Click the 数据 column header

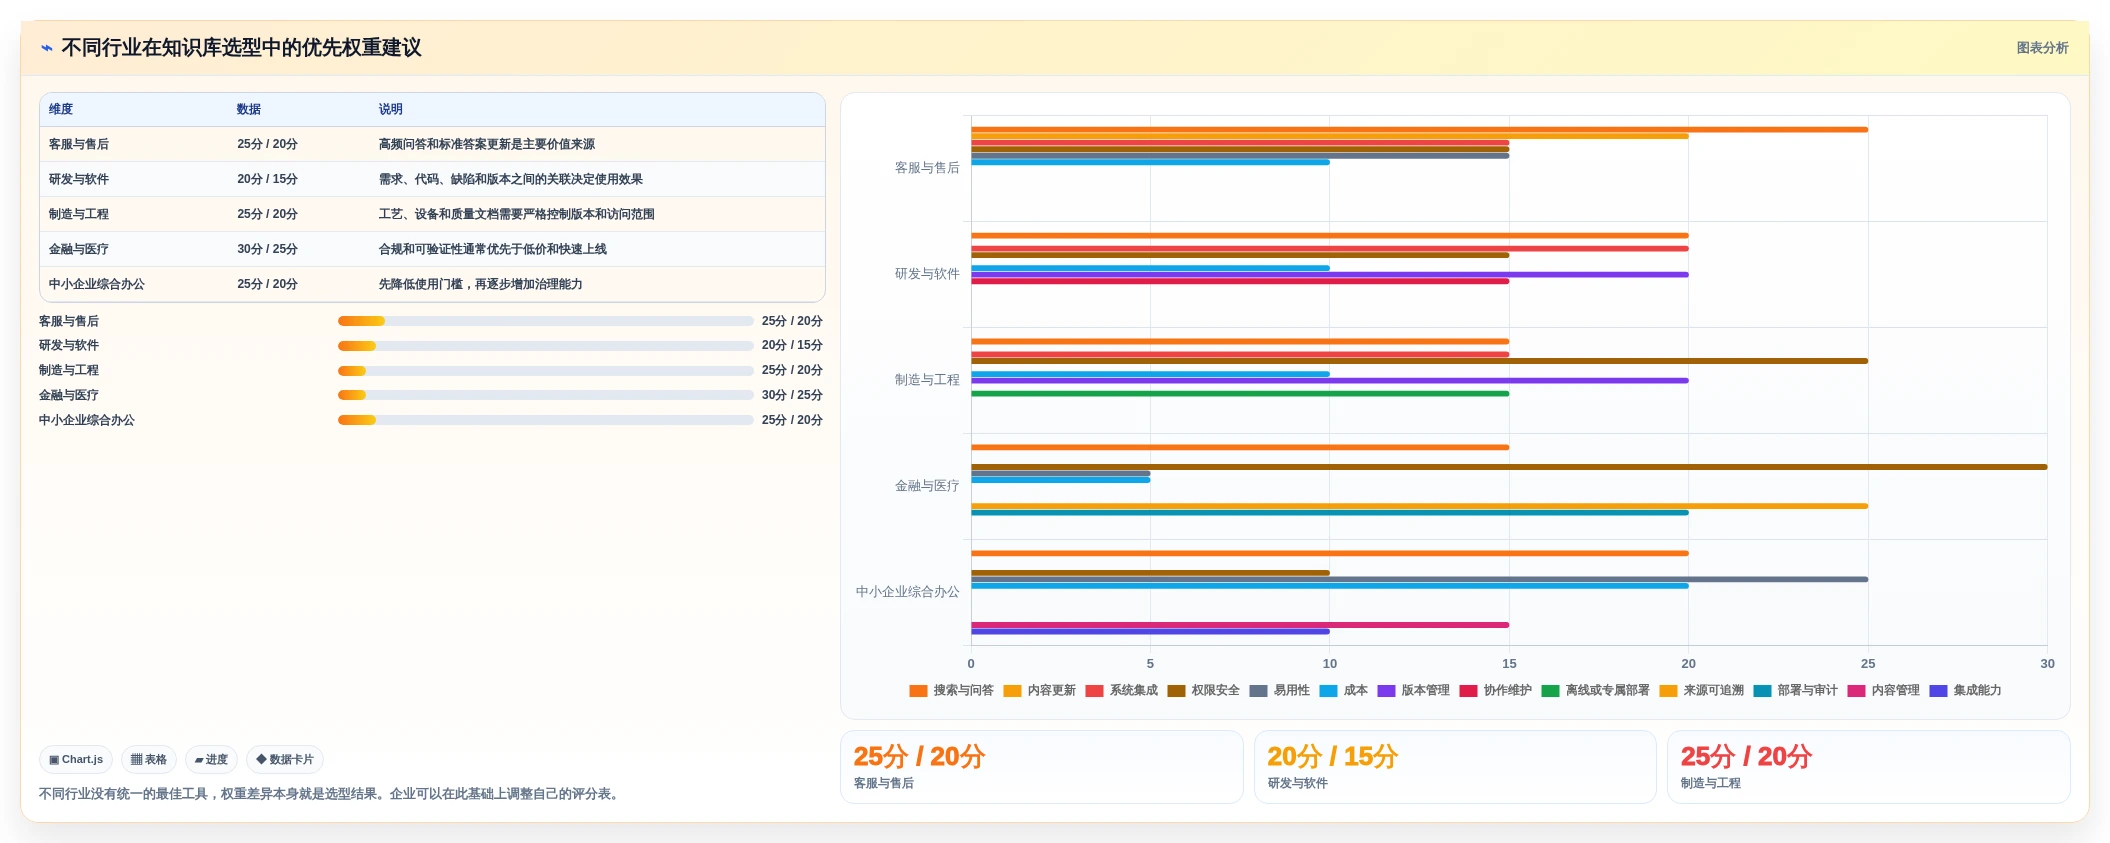tap(249, 109)
